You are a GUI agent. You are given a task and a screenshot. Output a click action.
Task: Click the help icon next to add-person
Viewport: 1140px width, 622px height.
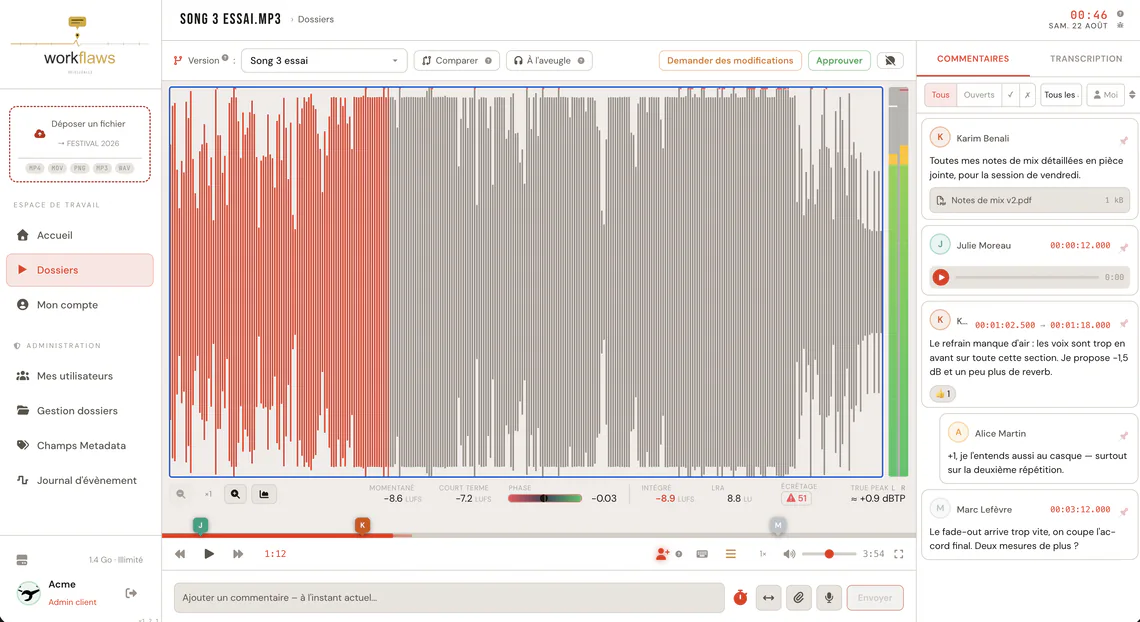pyautogui.click(x=678, y=554)
